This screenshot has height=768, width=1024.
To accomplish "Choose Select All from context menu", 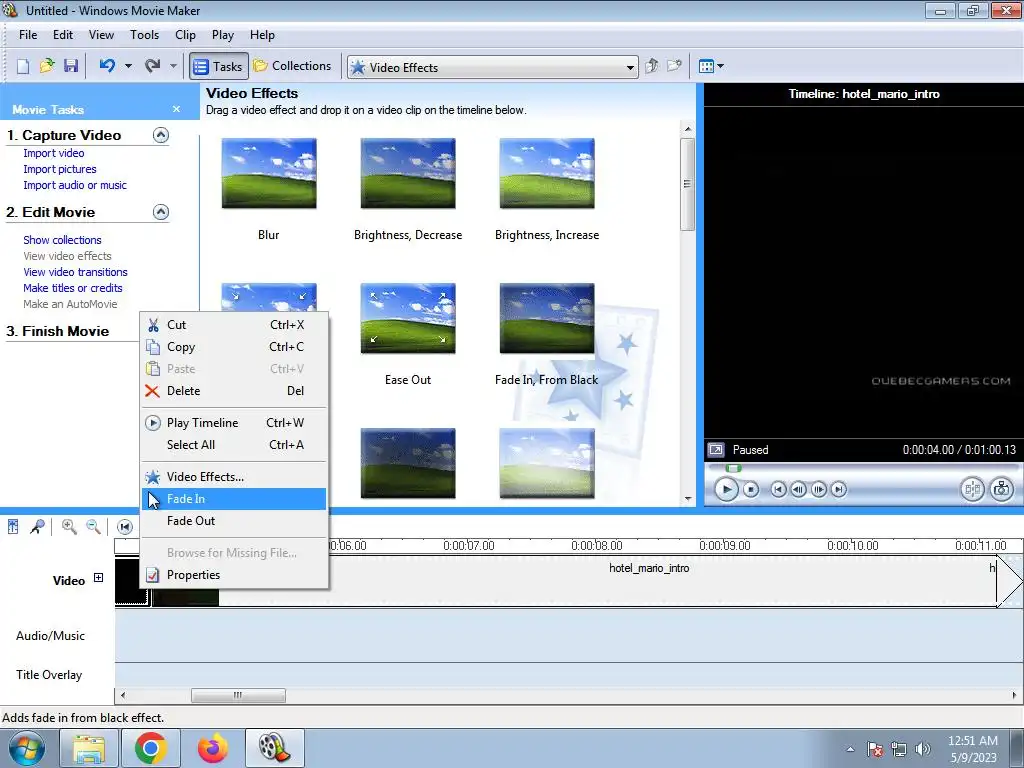I will click(x=234, y=445).
